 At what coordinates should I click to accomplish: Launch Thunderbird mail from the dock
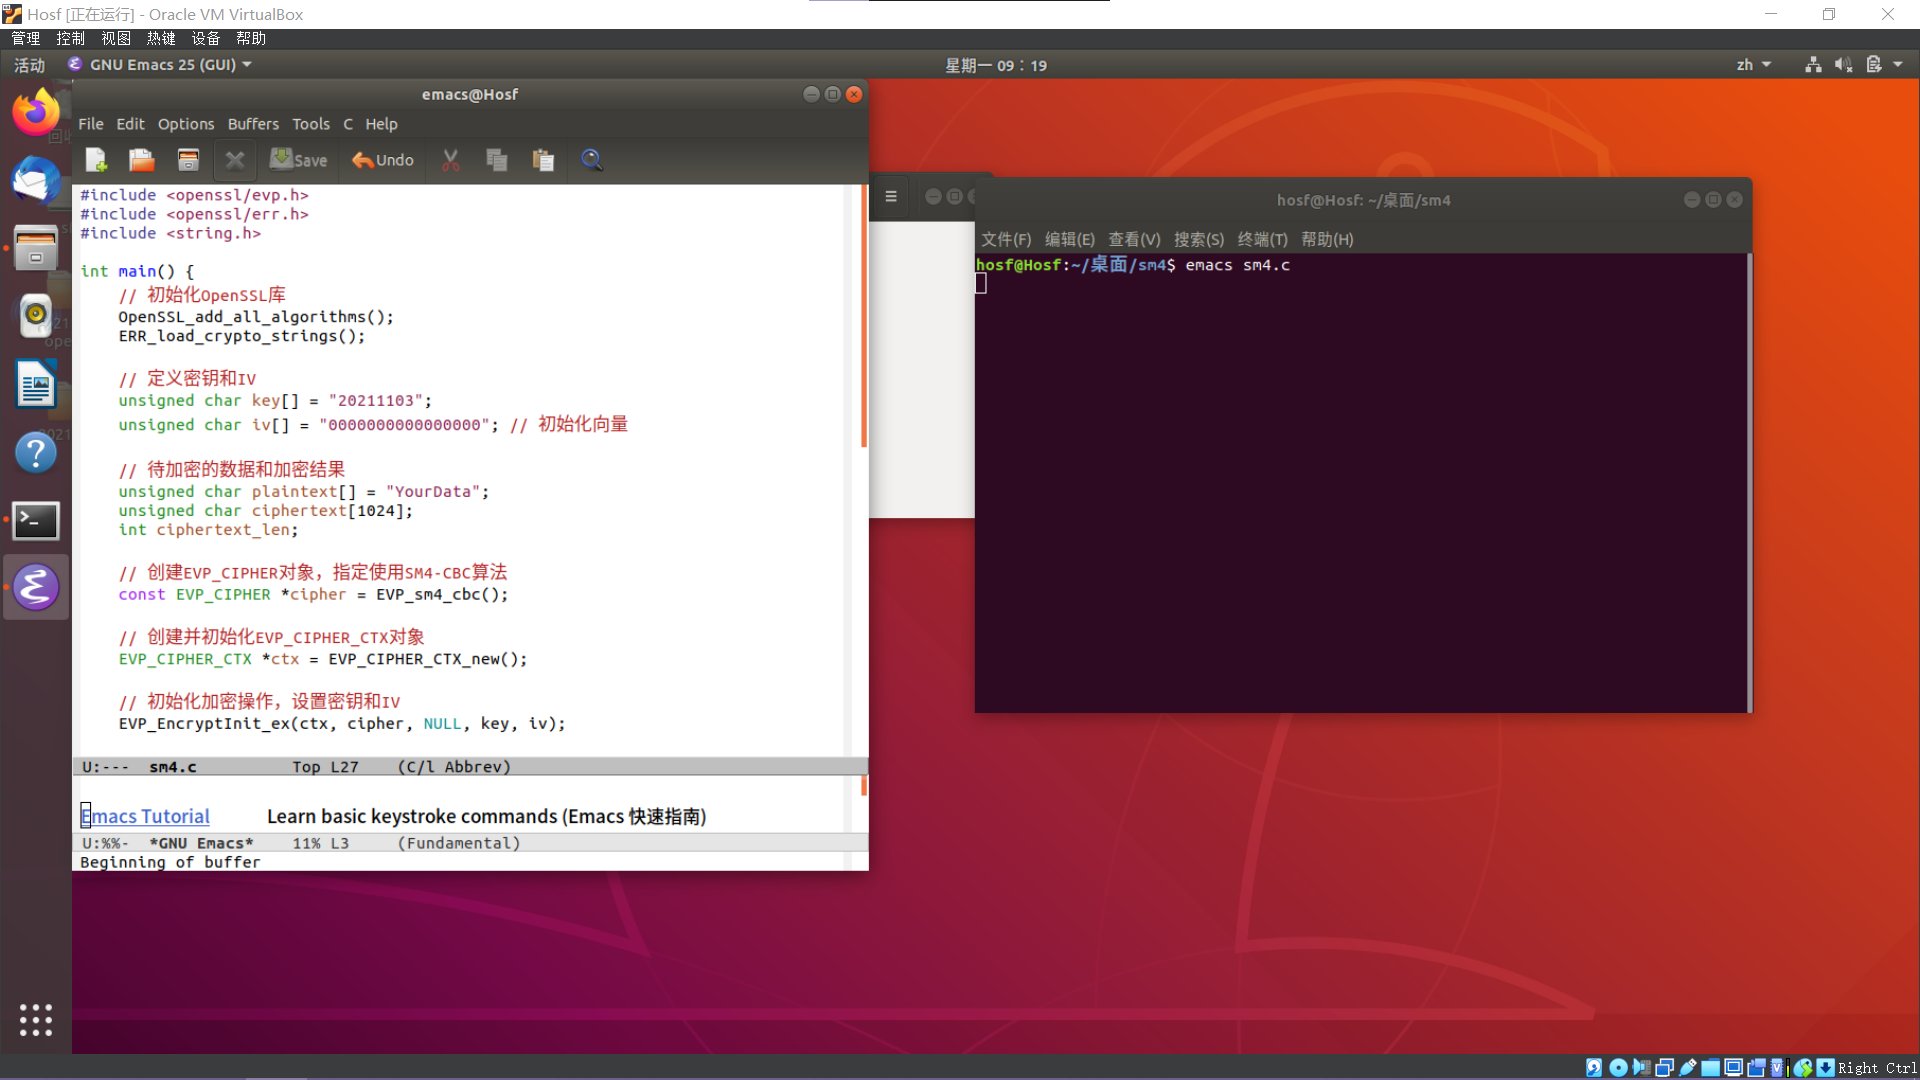point(36,180)
